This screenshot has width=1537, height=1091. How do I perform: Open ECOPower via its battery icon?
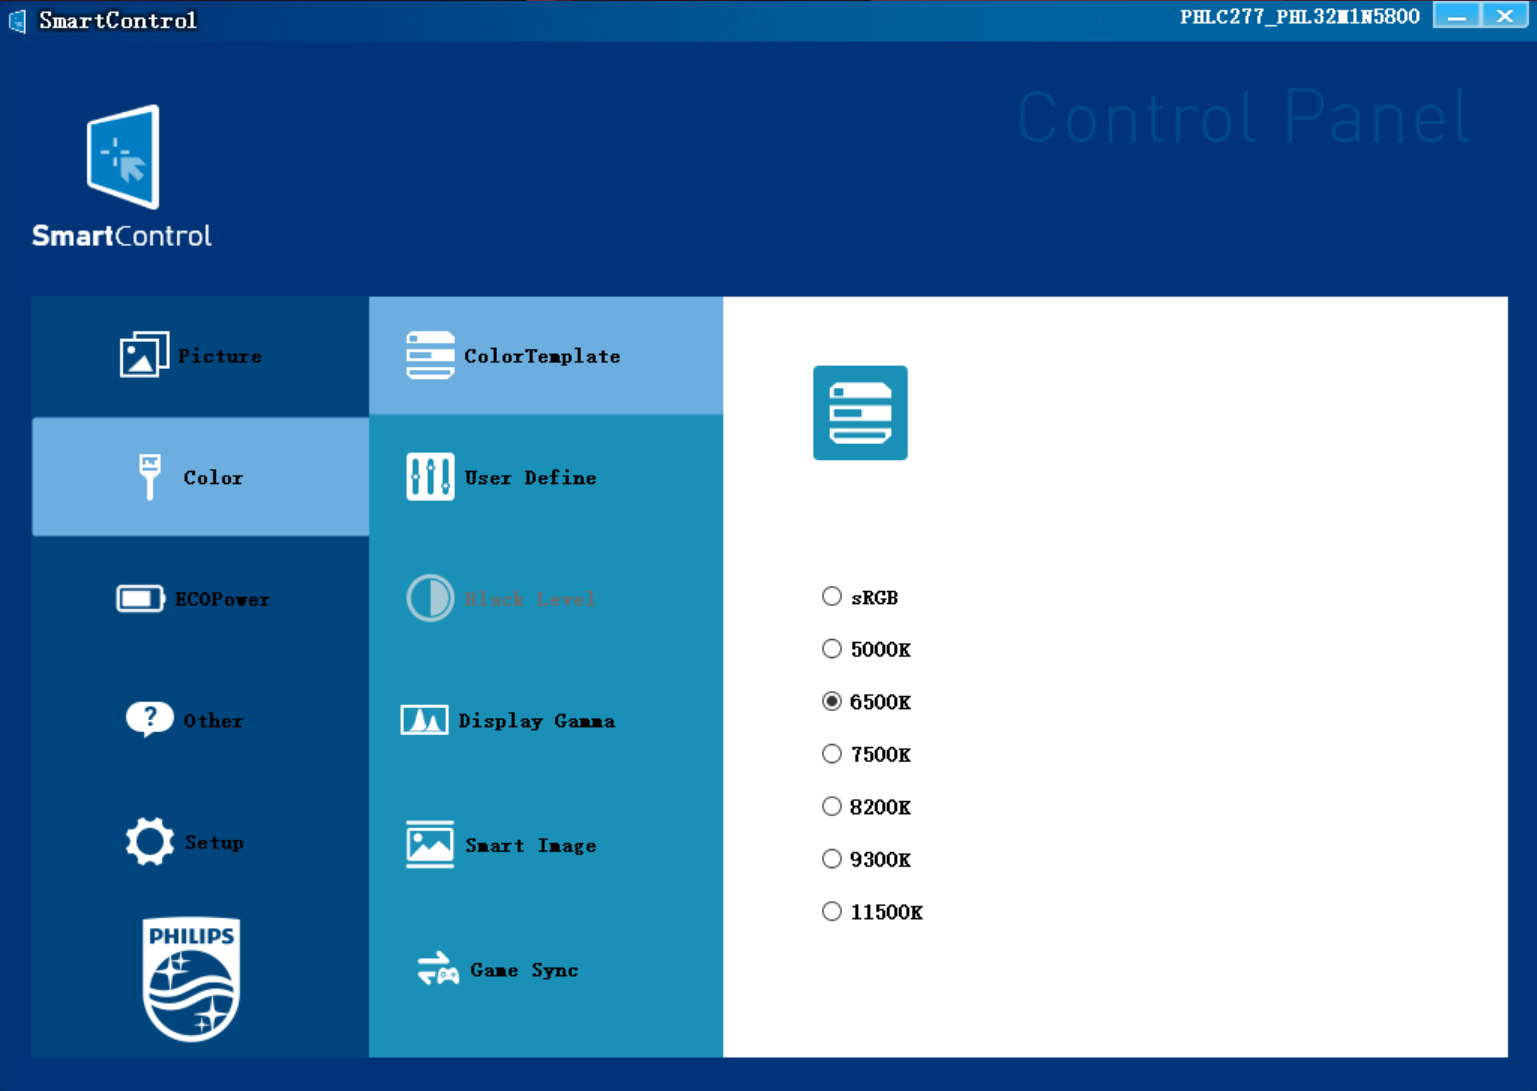pos(140,599)
